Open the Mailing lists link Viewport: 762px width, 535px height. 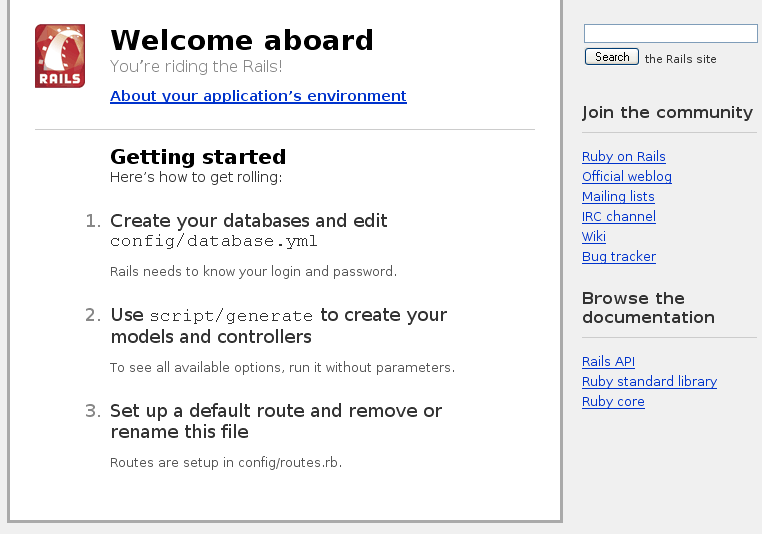[618, 196]
